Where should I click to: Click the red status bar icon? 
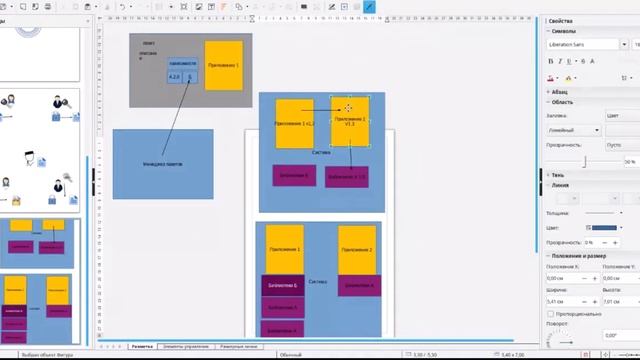pyautogui.click(x=586, y=355)
